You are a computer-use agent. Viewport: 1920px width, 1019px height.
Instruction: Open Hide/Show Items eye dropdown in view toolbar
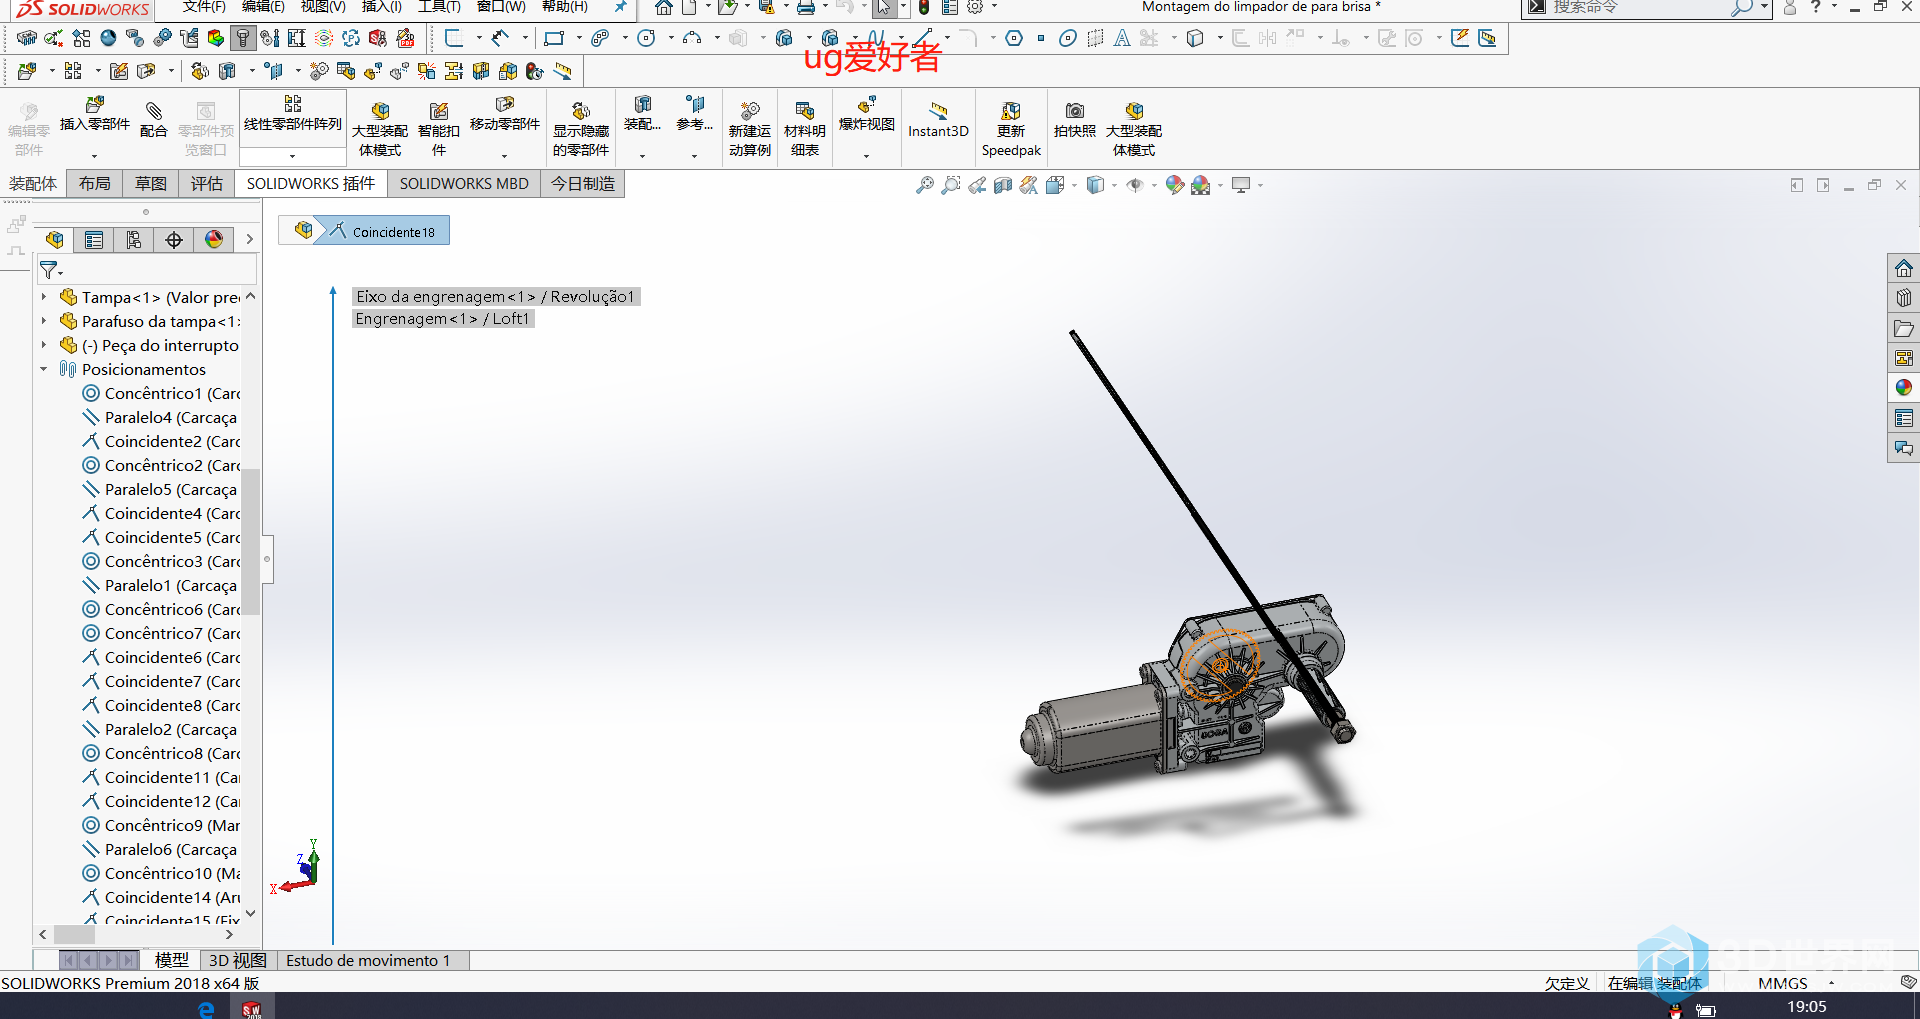[x=1153, y=185]
